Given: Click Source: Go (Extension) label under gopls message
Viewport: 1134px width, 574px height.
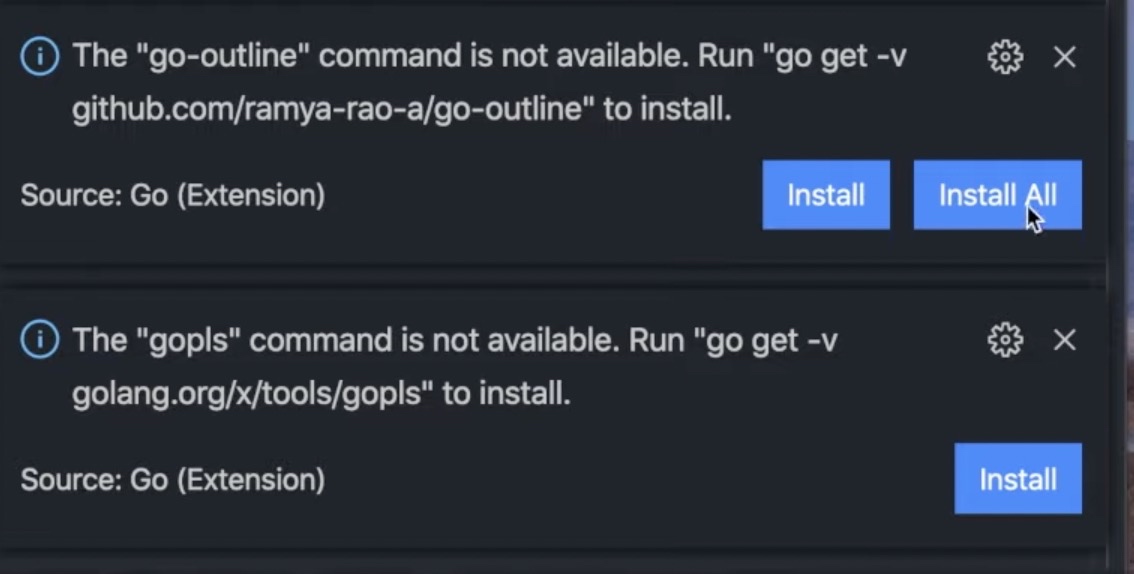Looking at the screenshot, I should (x=173, y=480).
